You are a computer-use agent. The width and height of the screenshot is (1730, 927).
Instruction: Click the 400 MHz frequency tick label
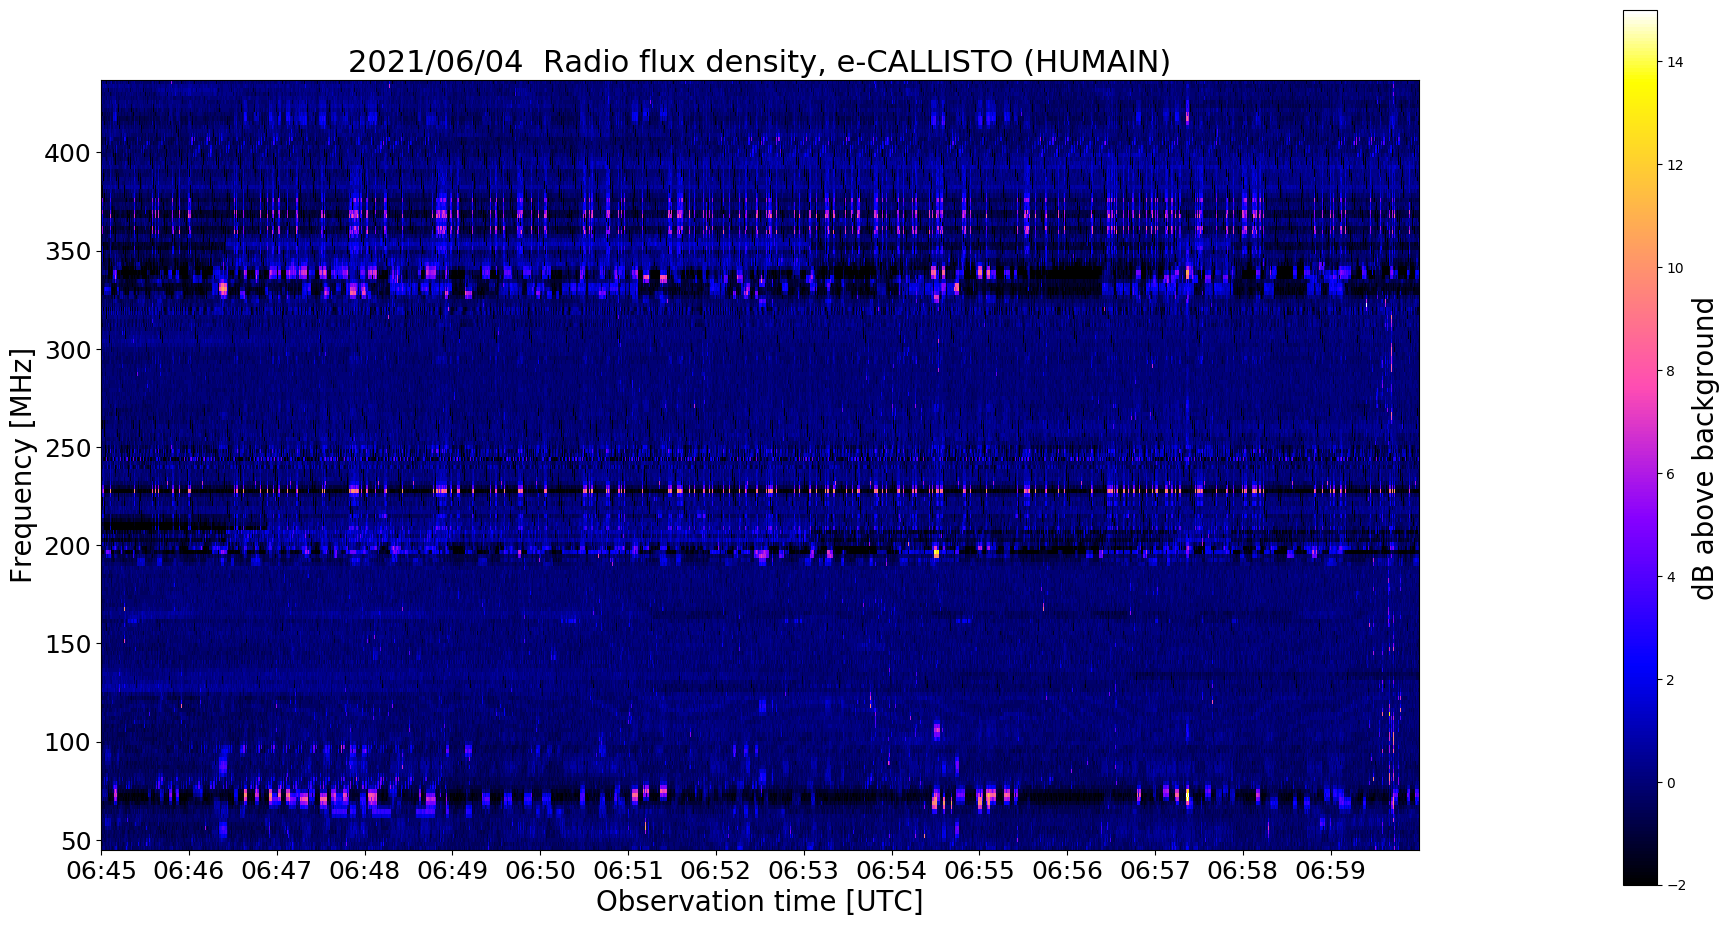(68, 153)
